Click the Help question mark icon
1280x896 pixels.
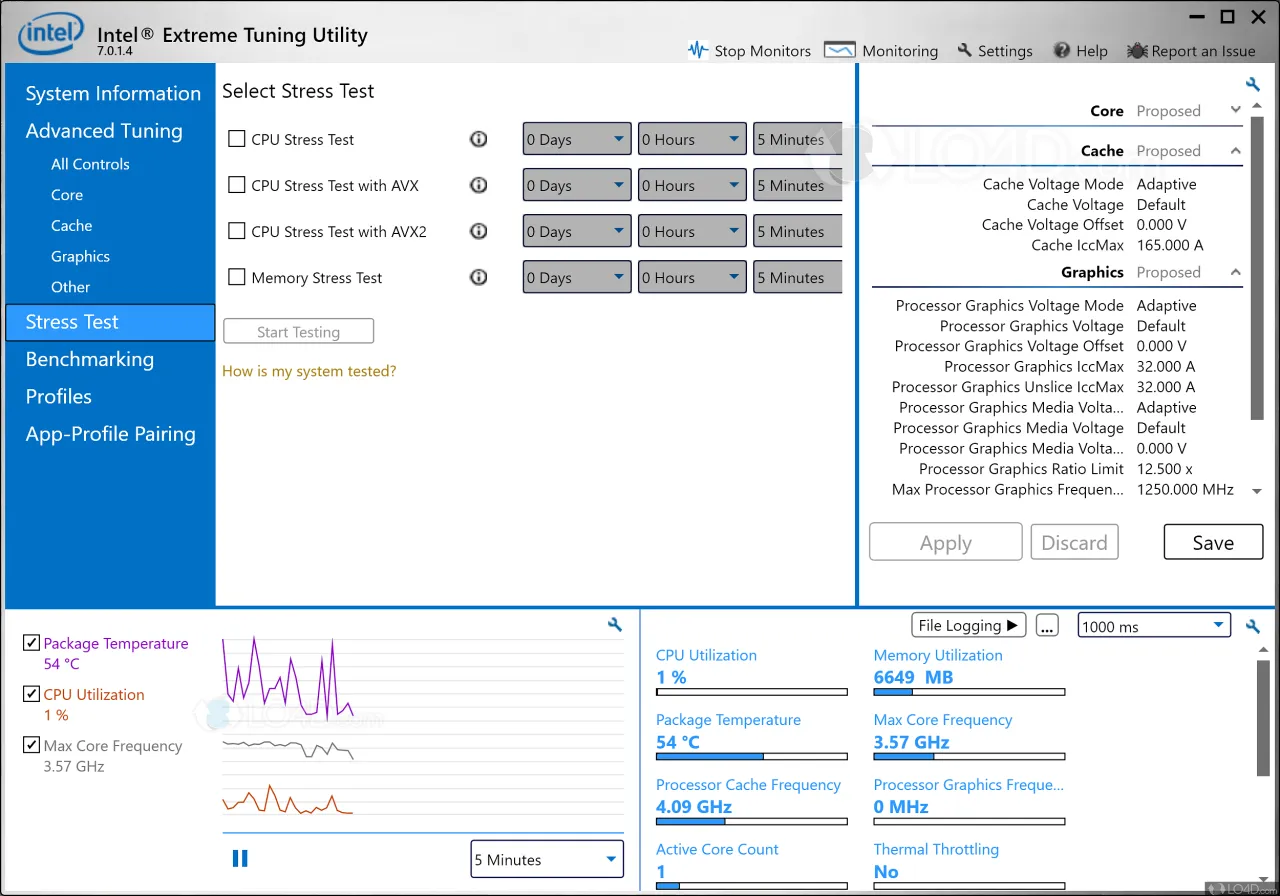1063,50
